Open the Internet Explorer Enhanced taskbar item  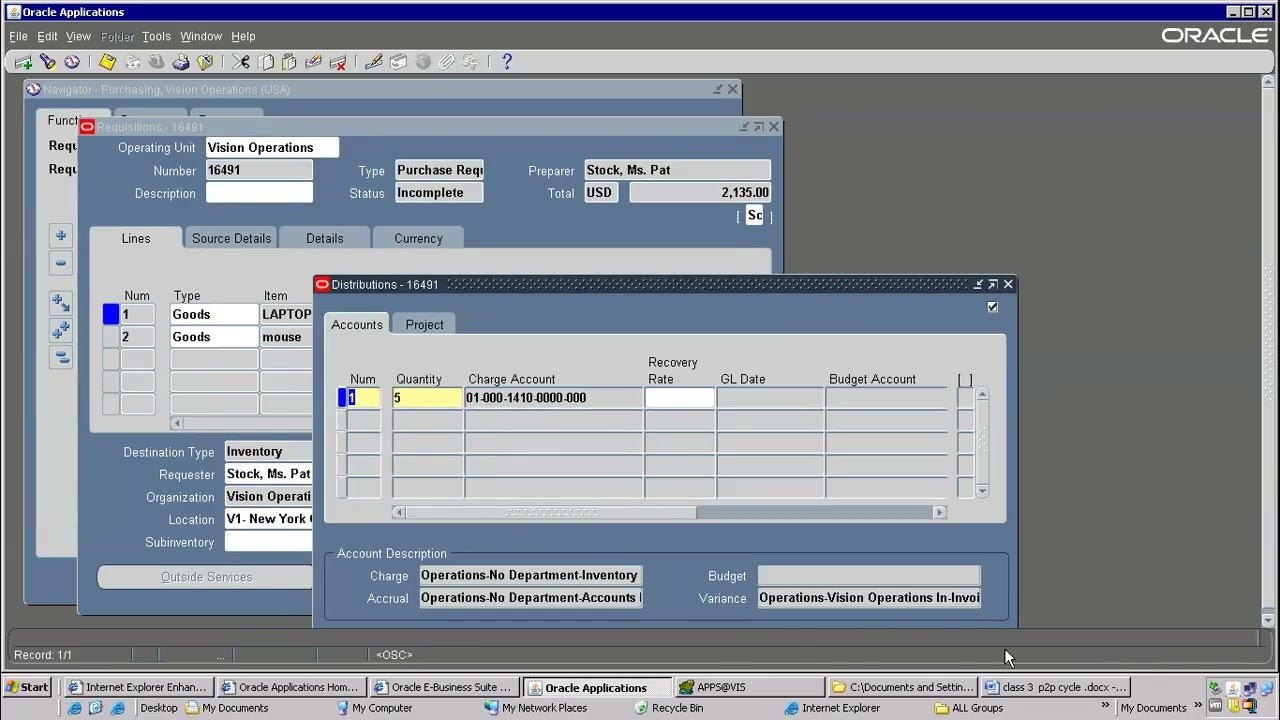click(137, 687)
